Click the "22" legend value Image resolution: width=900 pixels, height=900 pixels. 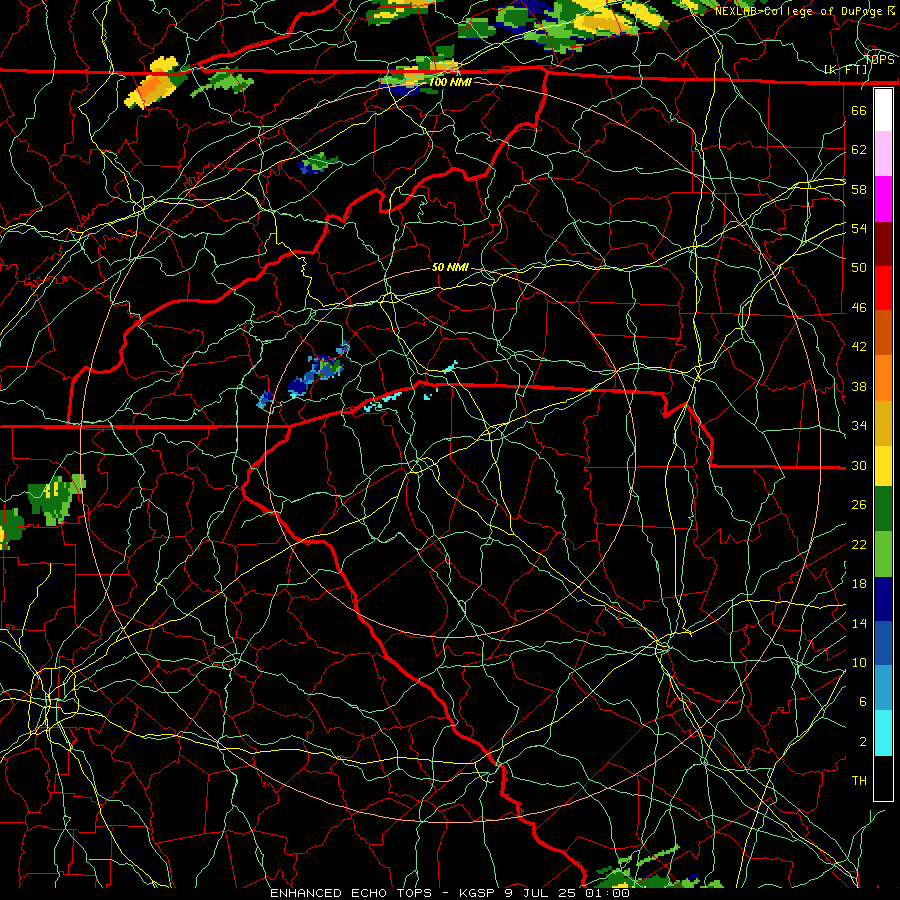pyautogui.click(x=859, y=544)
